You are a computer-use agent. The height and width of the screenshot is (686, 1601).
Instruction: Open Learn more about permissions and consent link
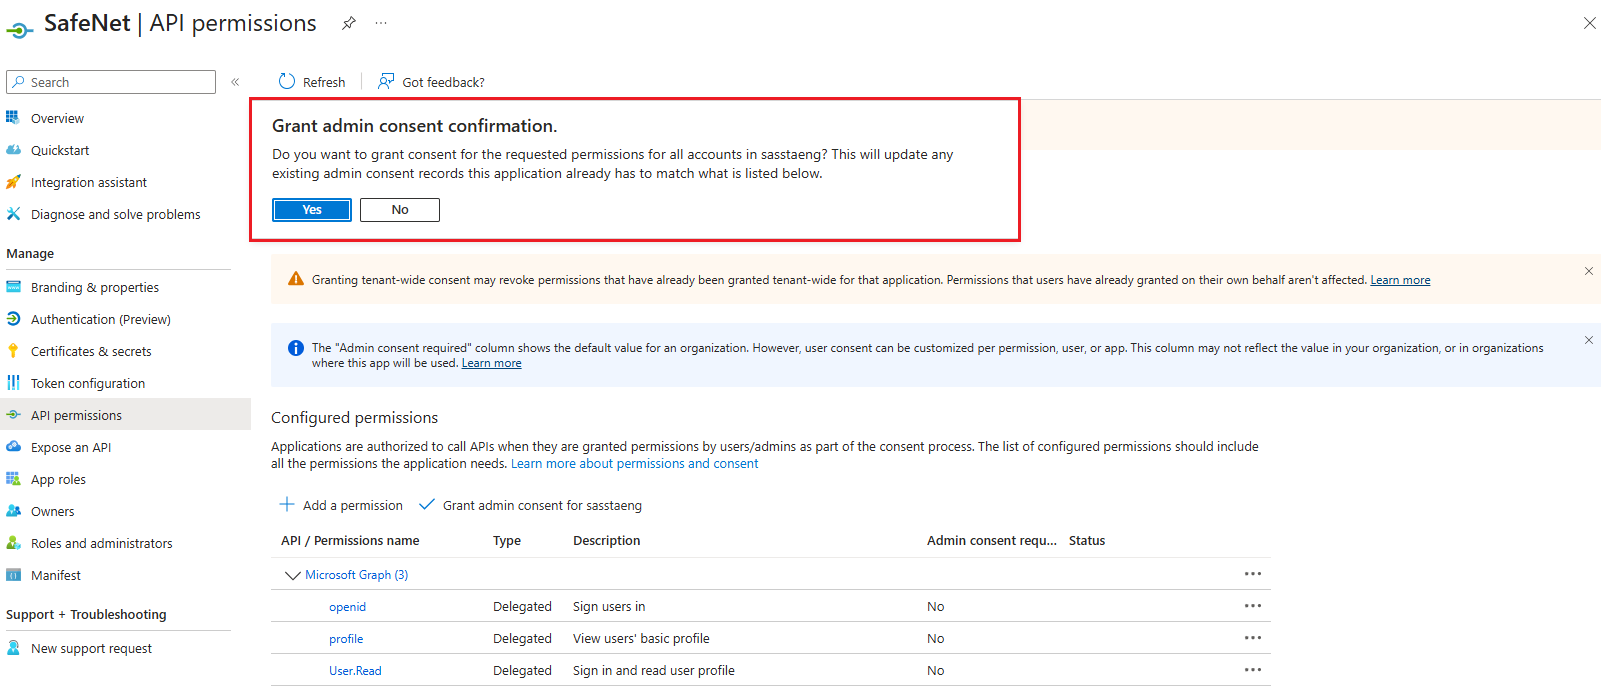(x=634, y=464)
